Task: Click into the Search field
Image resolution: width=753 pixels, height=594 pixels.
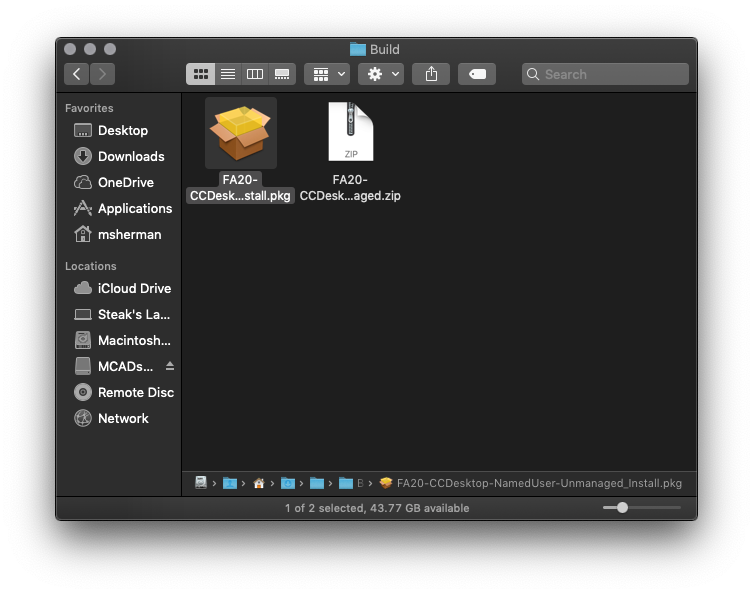Action: (x=605, y=74)
